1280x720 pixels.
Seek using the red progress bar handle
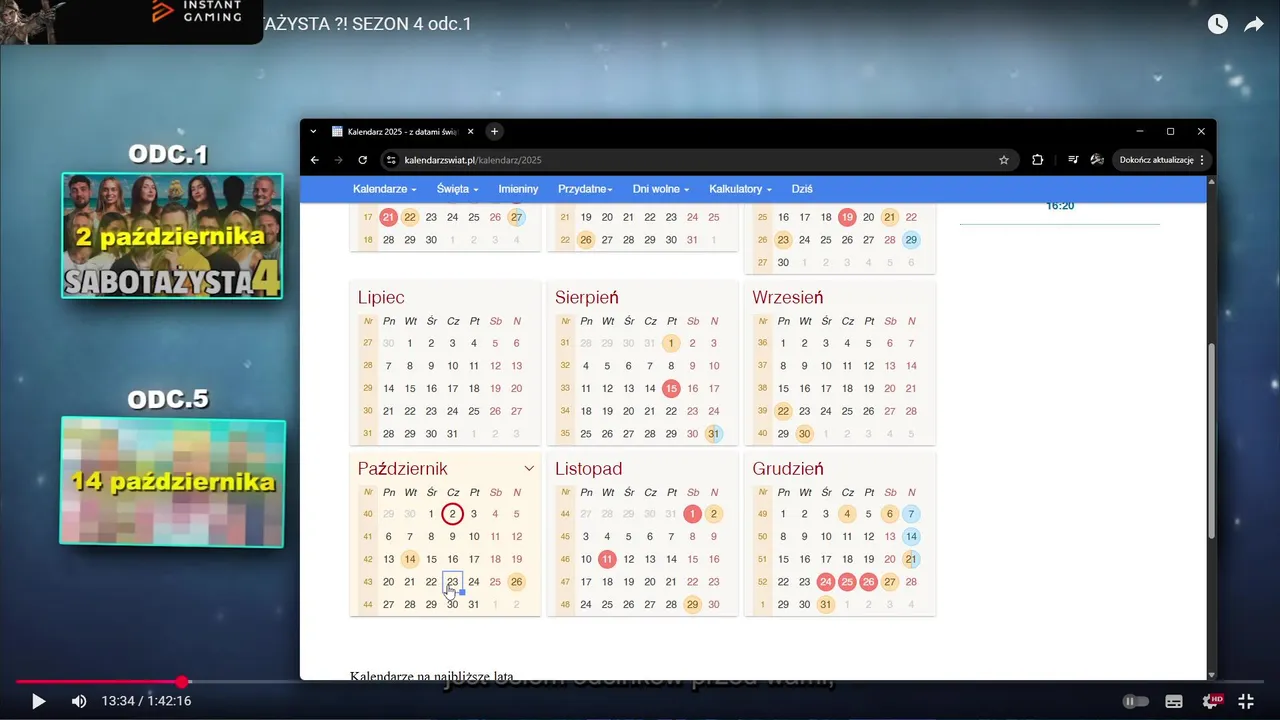click(x=182, y=682)
